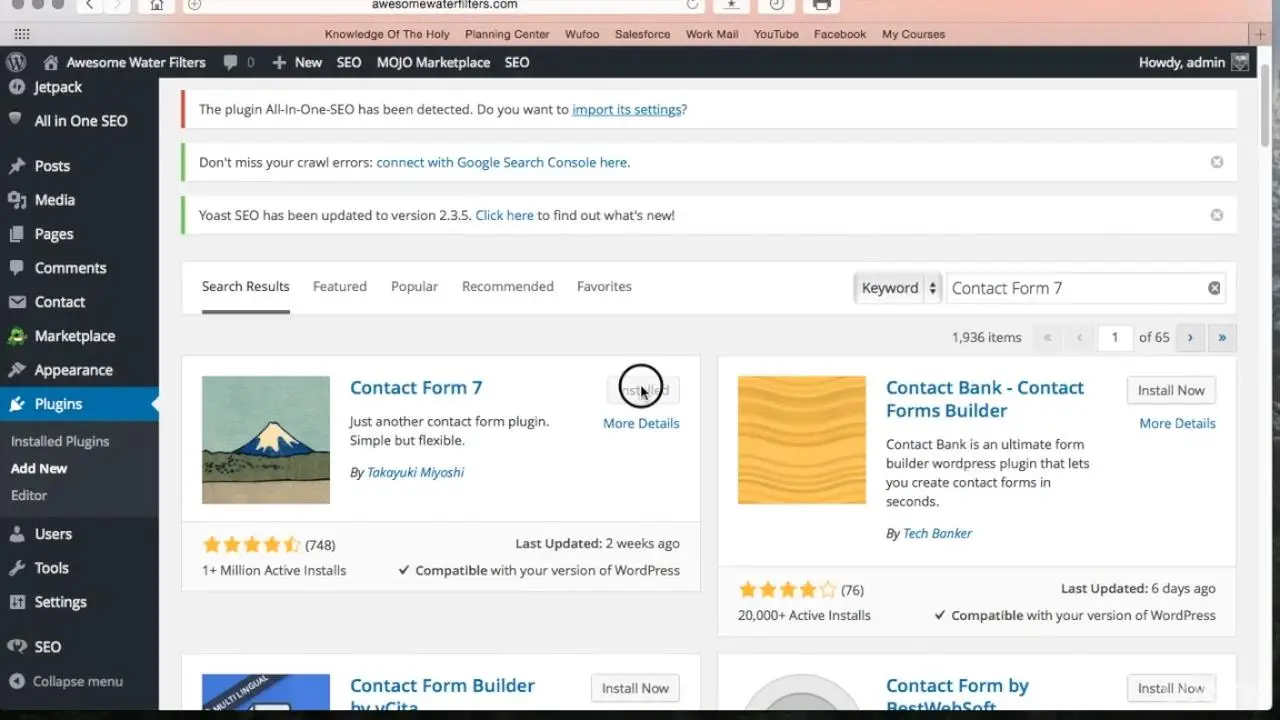
Task: Open All in One SEO sidebar menu
Action: [79, 121]
